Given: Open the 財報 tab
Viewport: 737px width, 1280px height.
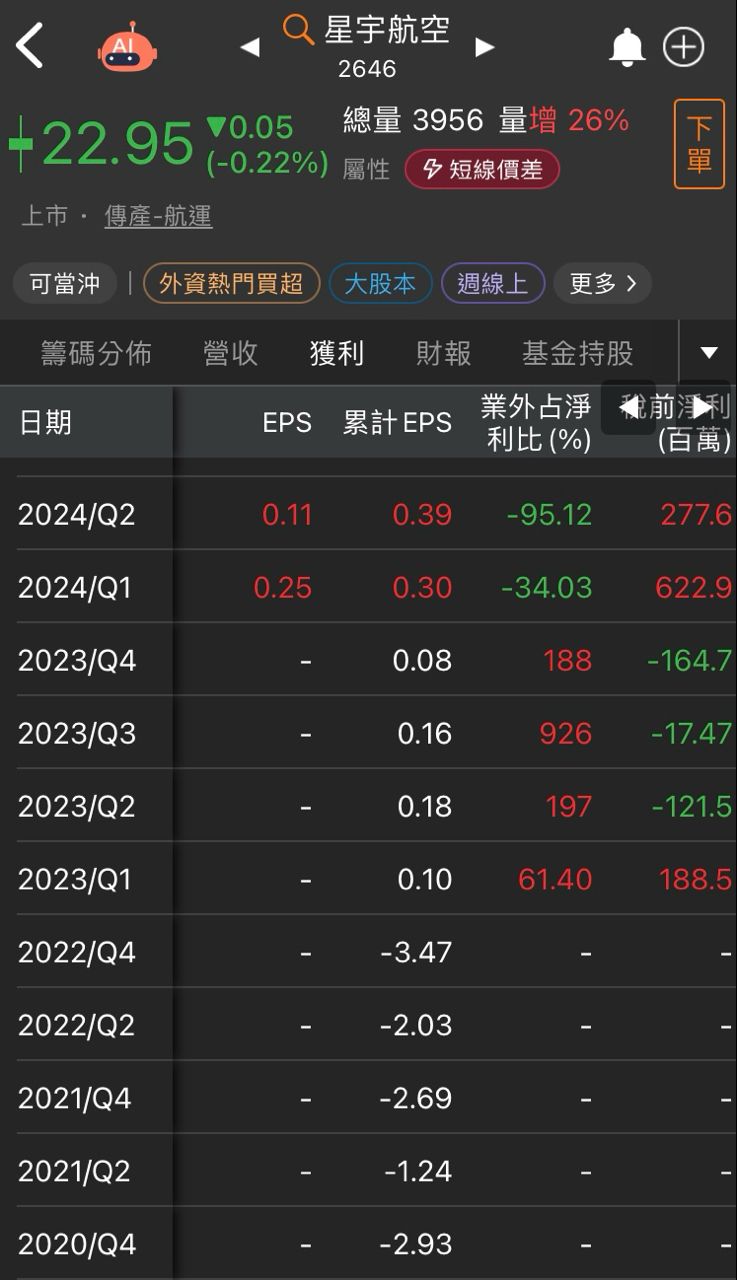Looking at the screenshot, I should tap(443, 353).
